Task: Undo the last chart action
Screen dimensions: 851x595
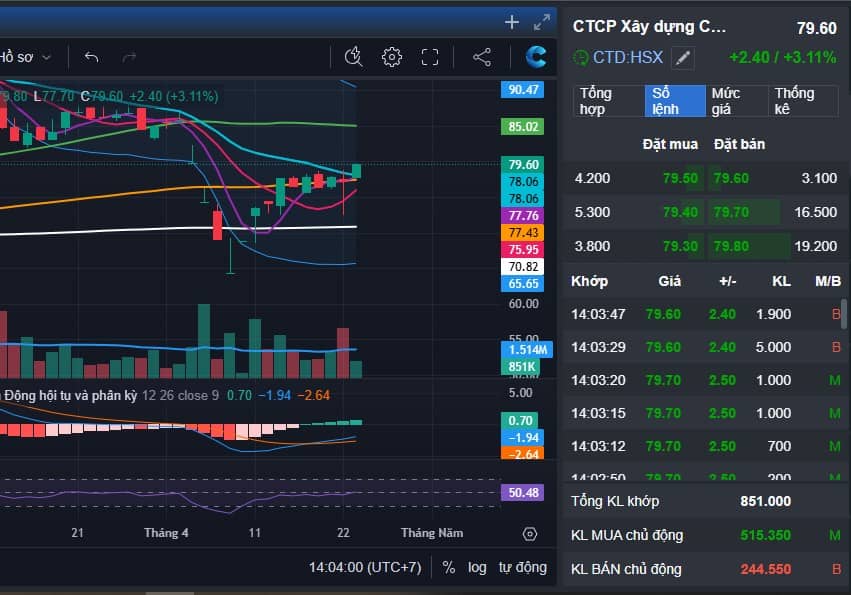Action: [91, 57]
